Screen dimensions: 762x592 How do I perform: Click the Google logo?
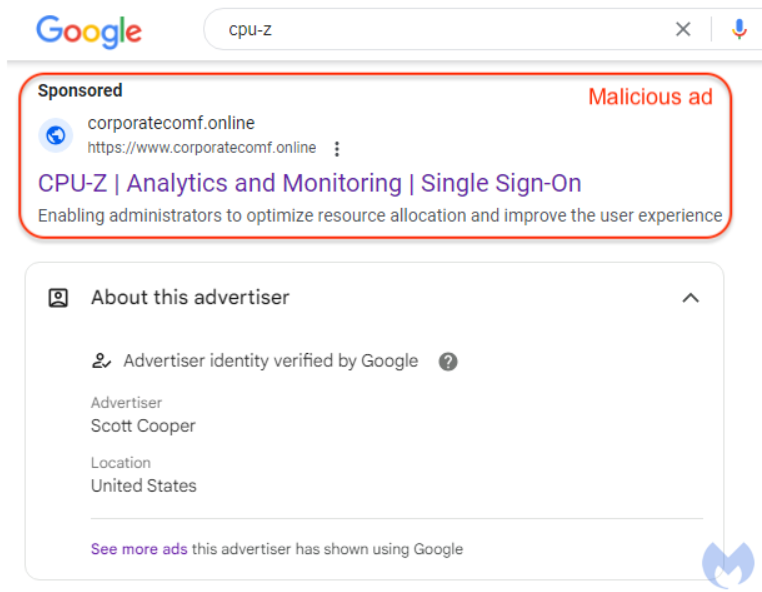(x=89, y=30)
